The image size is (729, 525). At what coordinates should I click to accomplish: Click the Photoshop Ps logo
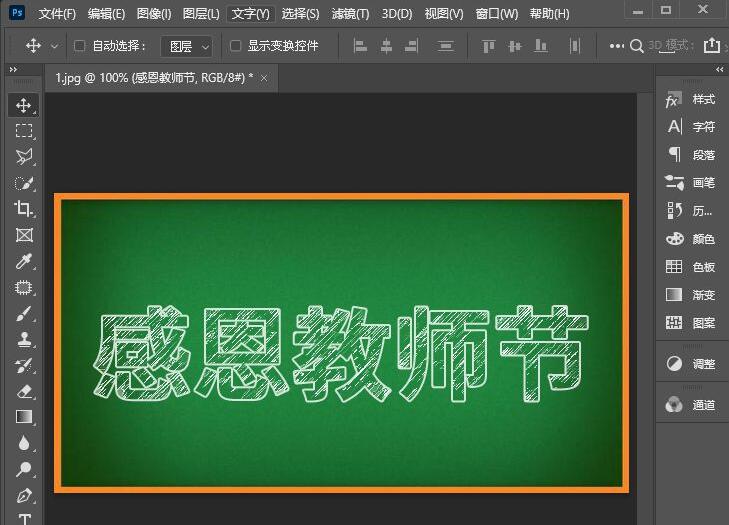click(x=17, y=13)
